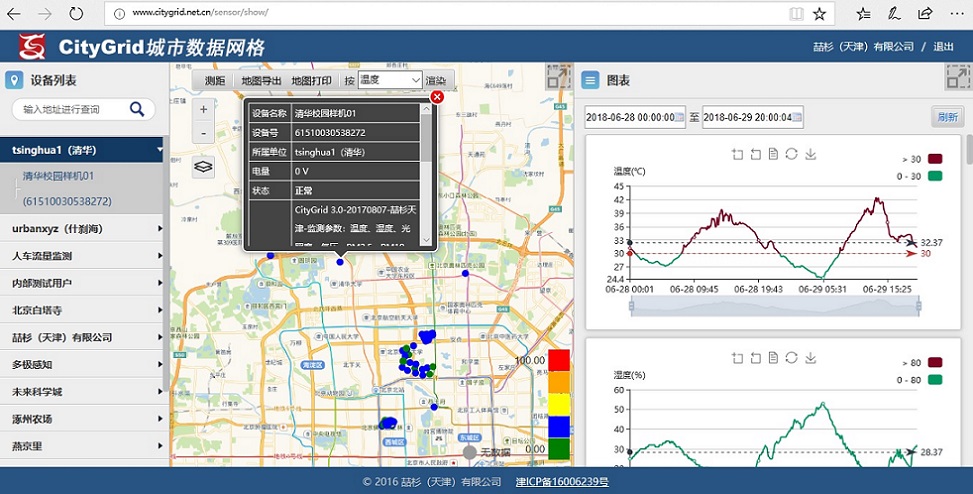Select 测距 measure tool in map toolbar
The image size is (973, 494).
click(x=214, y=80)
